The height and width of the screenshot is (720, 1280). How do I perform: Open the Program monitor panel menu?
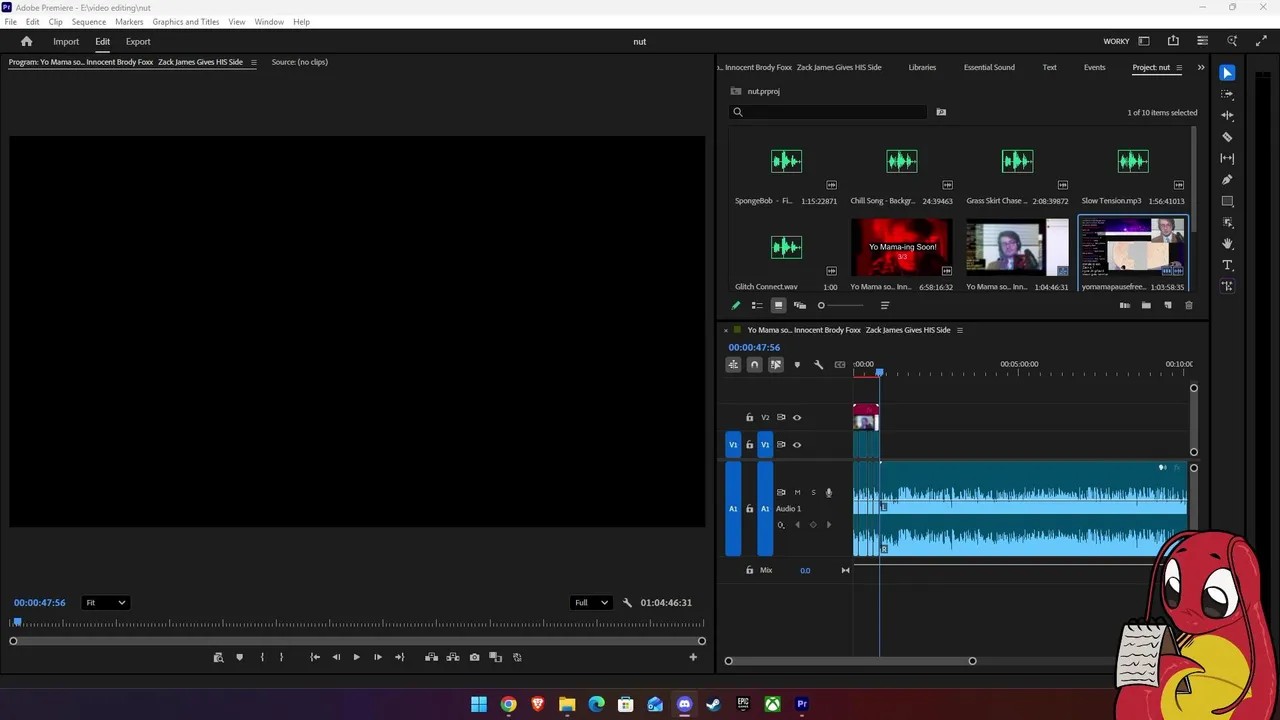pos(253,62)
